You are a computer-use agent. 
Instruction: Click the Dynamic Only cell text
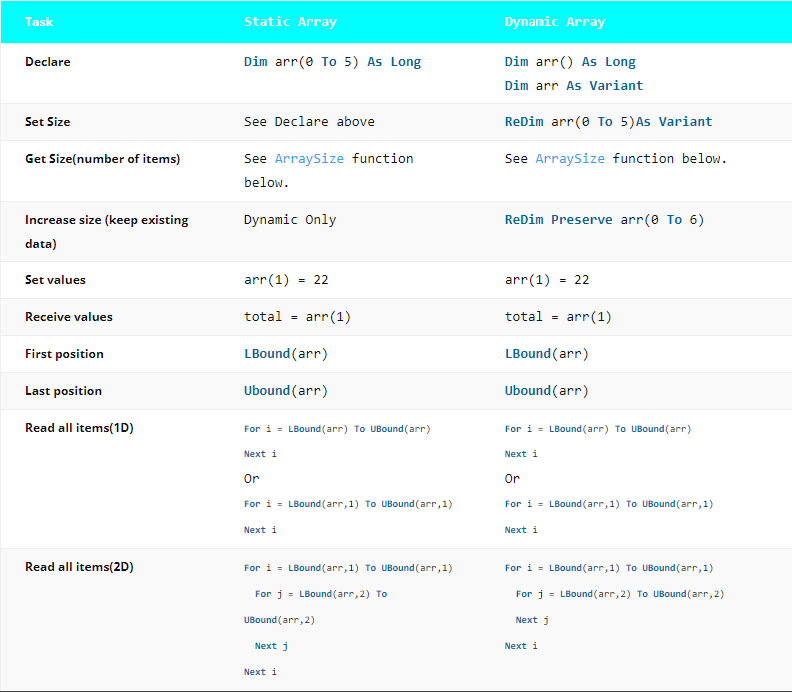290,220
